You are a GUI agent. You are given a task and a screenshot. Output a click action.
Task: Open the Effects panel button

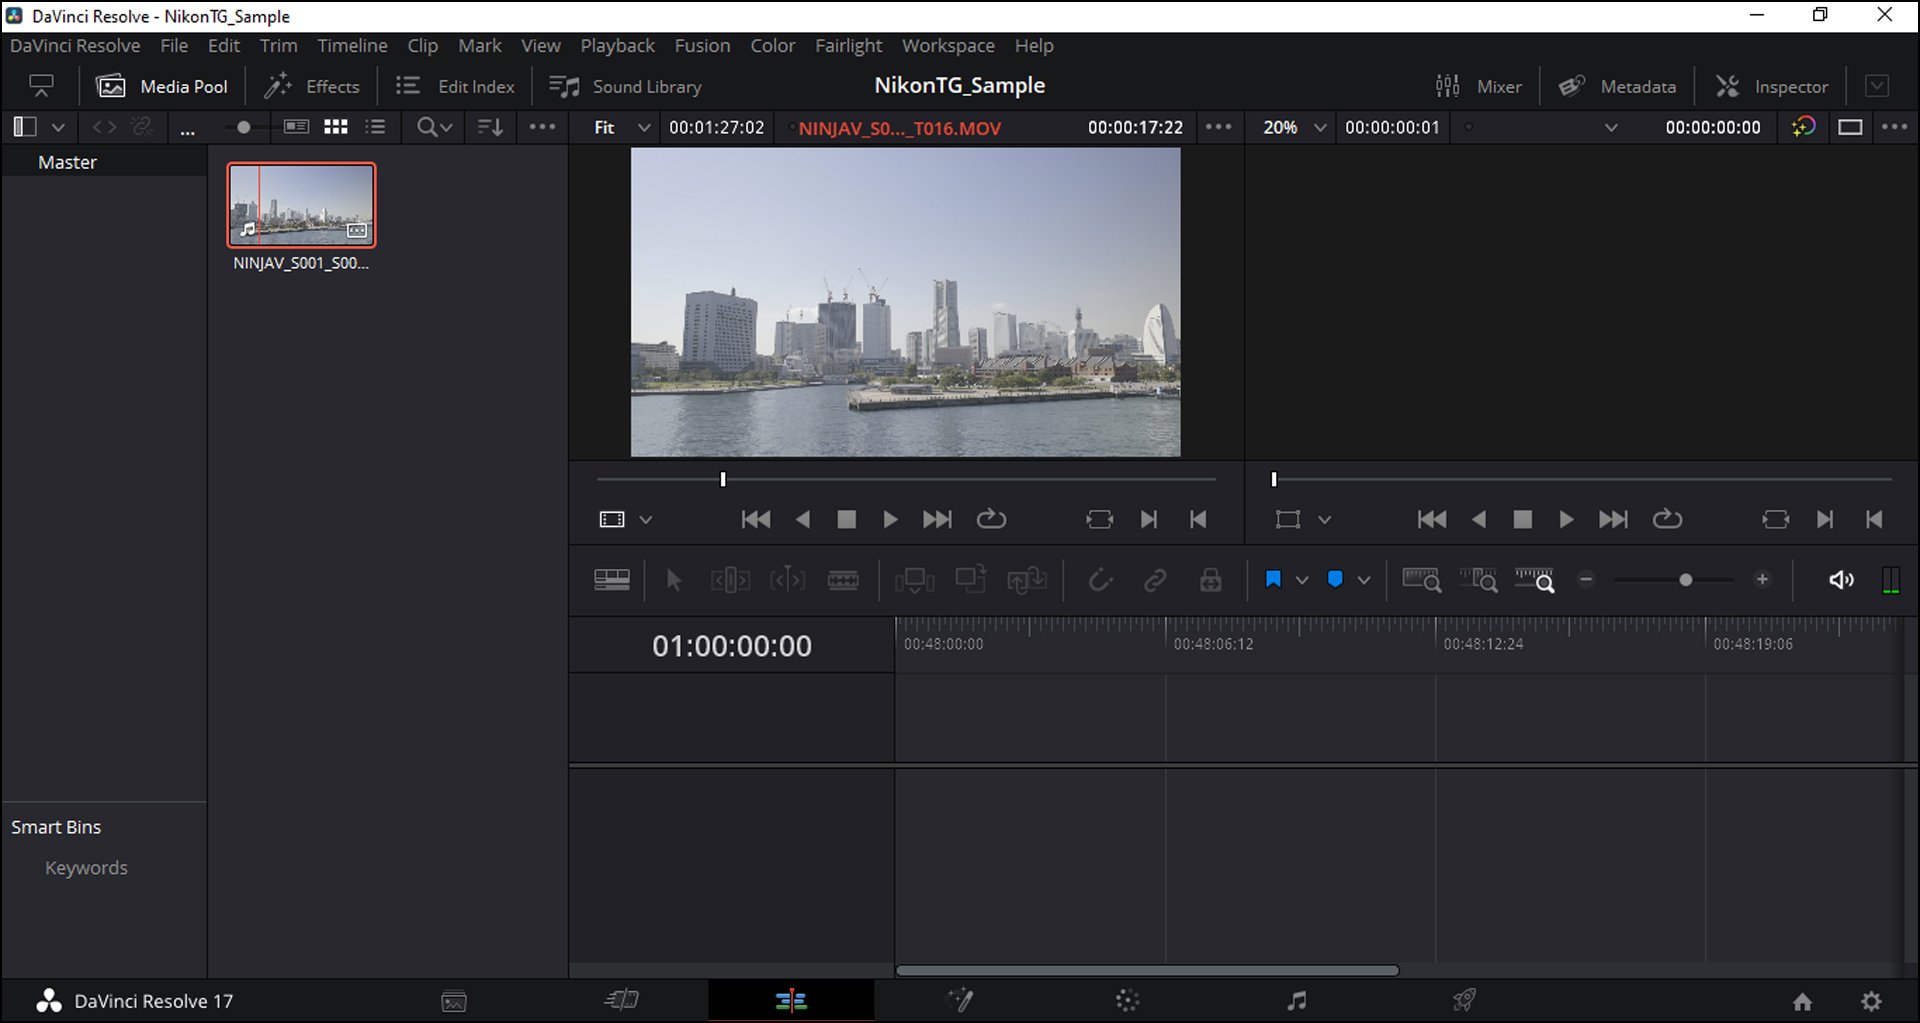tap(312, 87)
